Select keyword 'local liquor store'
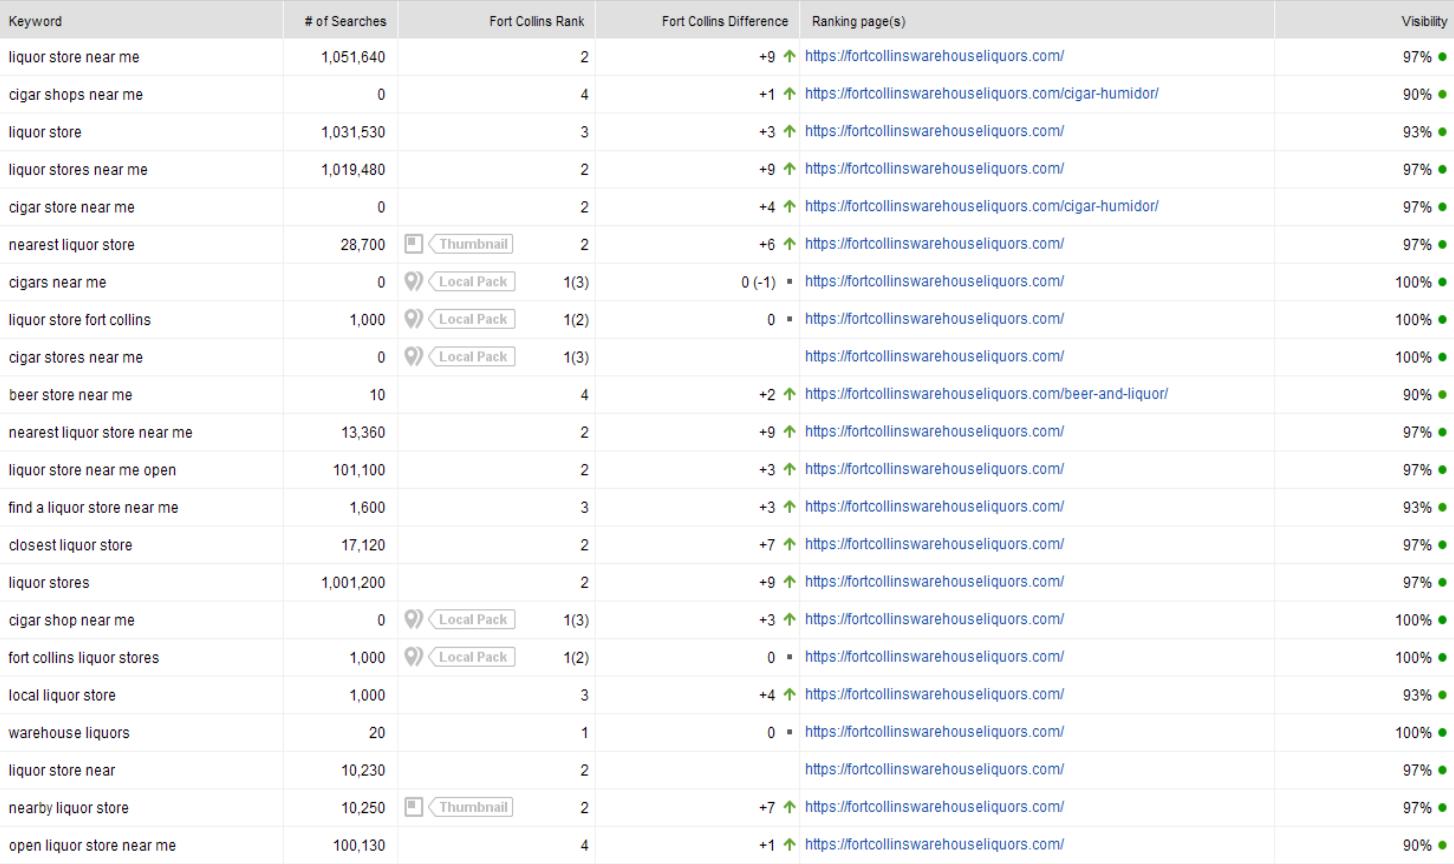This screenshot has height=864, width=1454. click(x=62, y=695)
